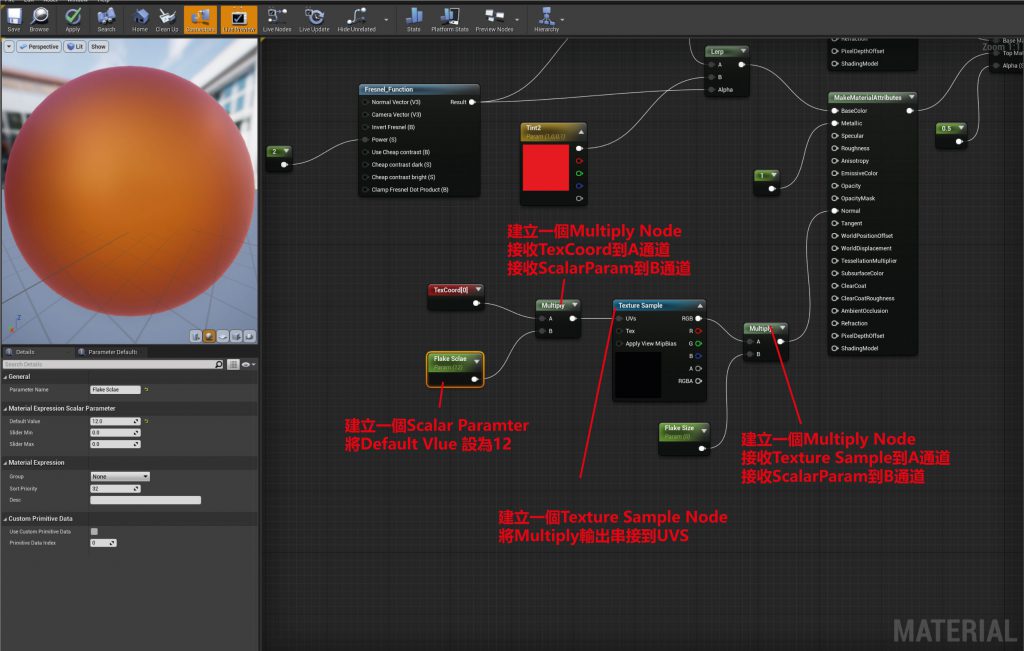Click the Home toolbar icon
This screenshot has height=651, width=1024.
[140, 18]
